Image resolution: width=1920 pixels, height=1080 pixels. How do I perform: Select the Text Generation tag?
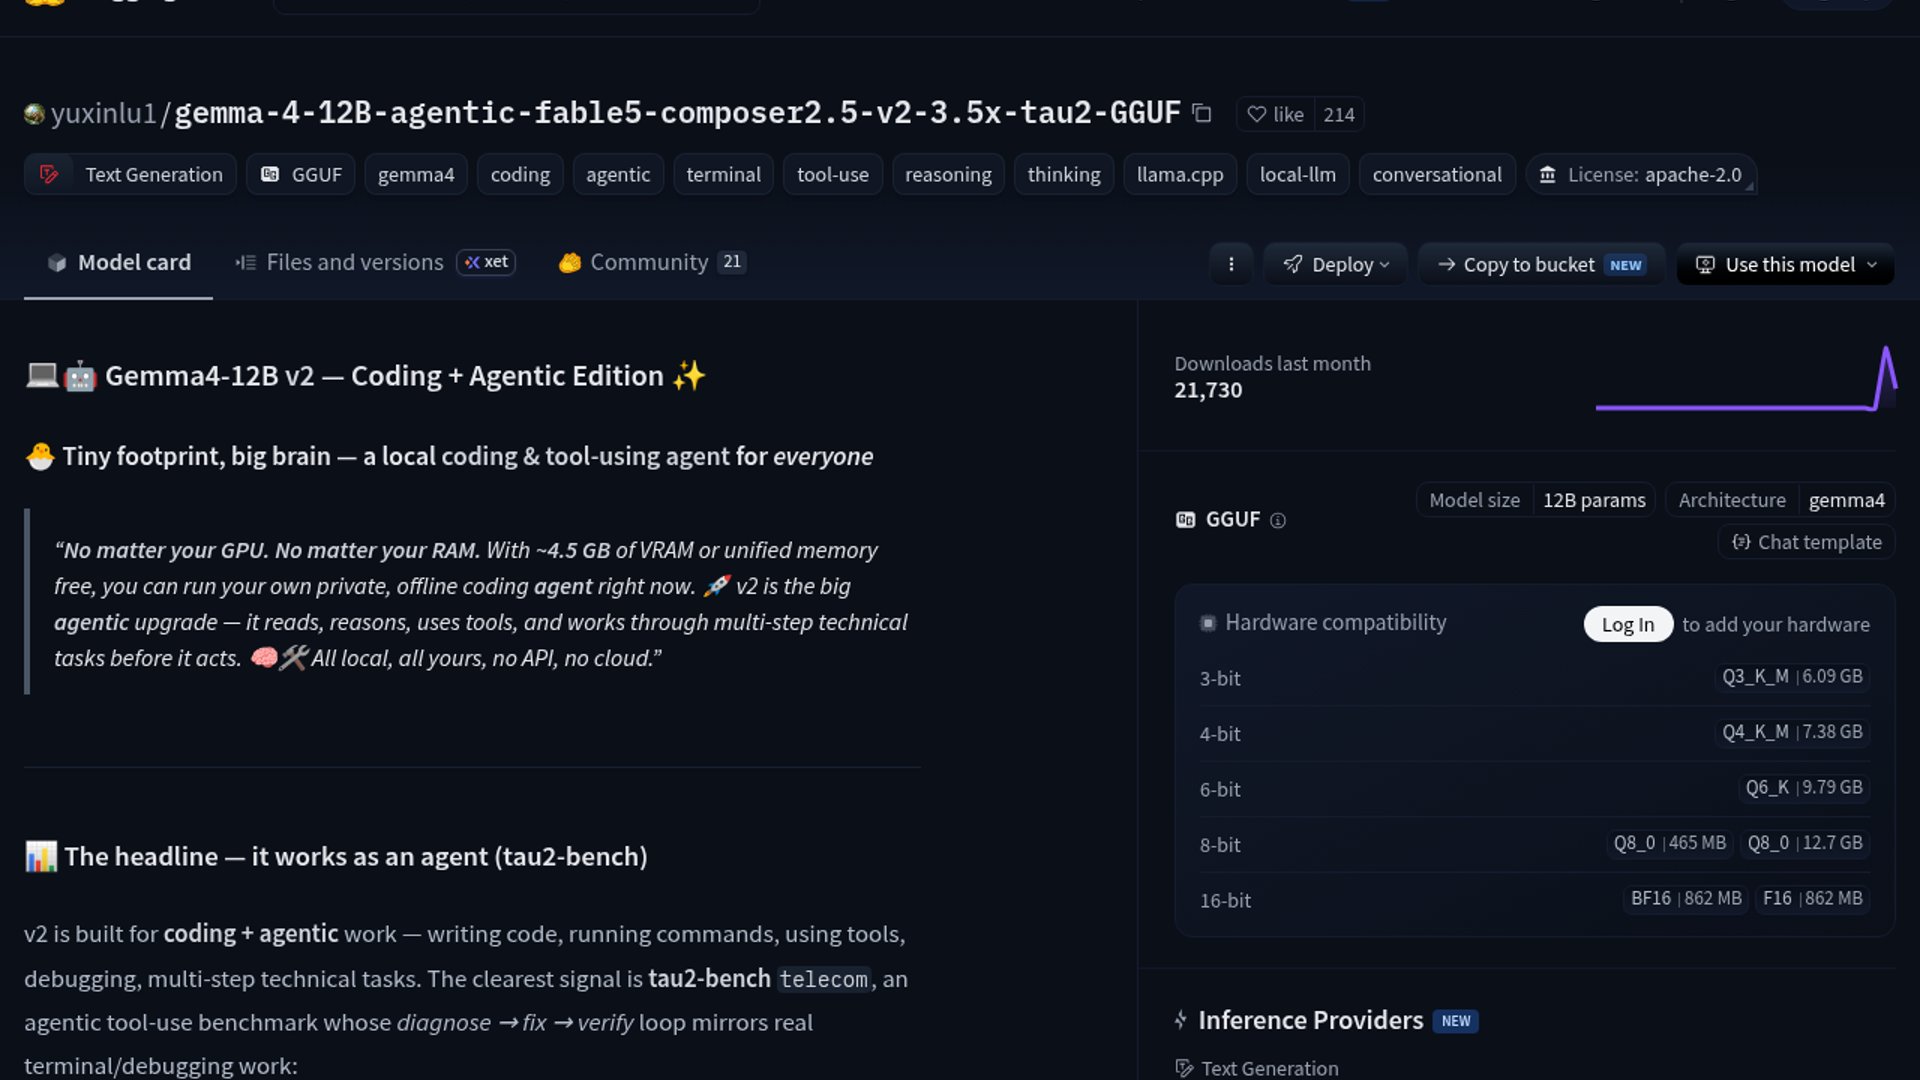[130, 174]
